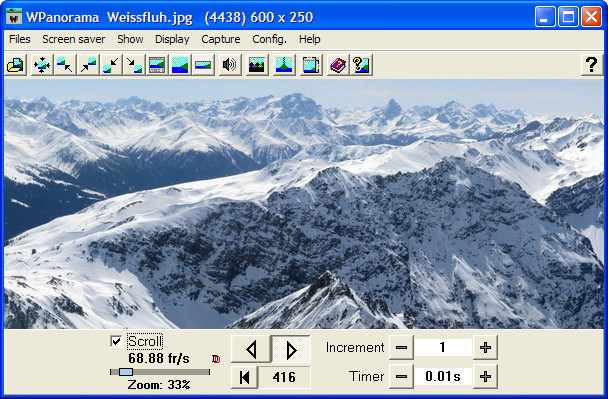
Task: Increase the Increment value with plus
Action: pos(485,347)
